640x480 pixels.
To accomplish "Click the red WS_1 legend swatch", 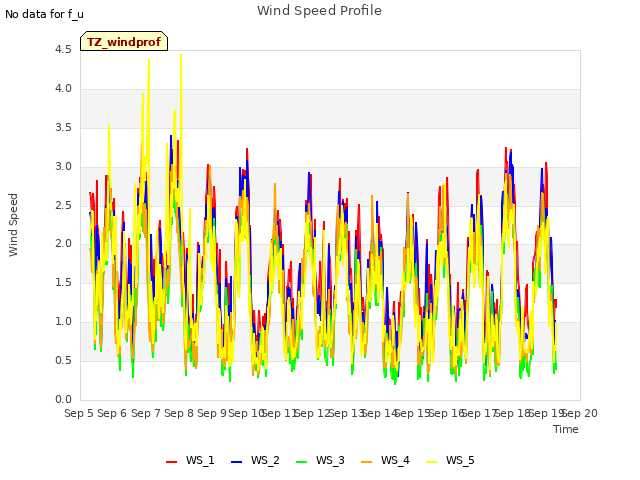I will pyautogui.click(x=171, y=461).
